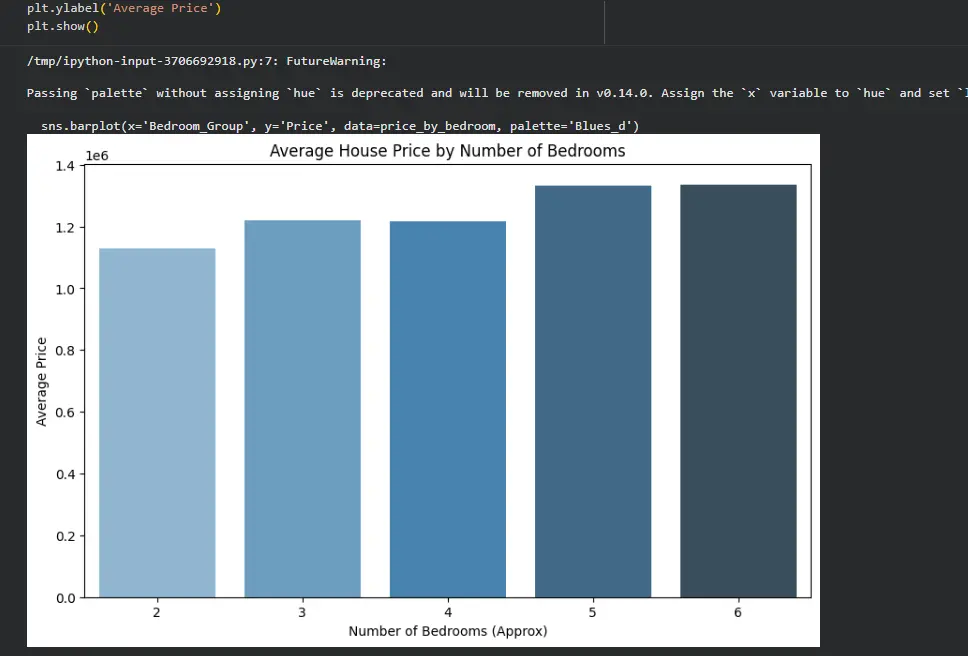968x656 pixels.
Task: Click the 1.2 y-axis tick label
Action: (x=65, y=228)
